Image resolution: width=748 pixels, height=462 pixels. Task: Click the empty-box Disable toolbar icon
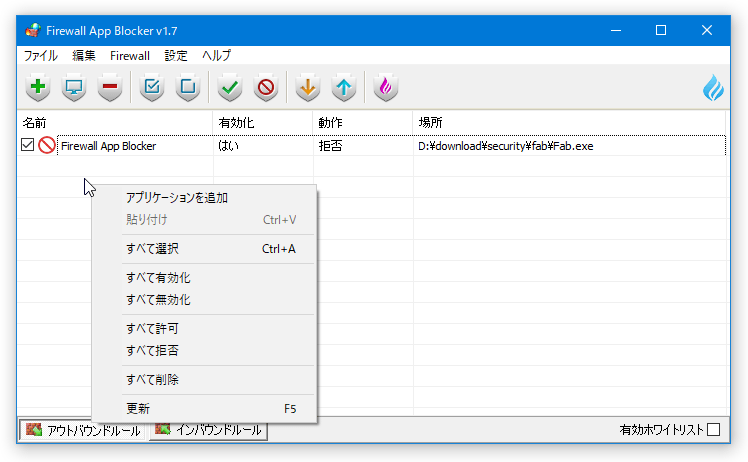[x=188, y=87]
